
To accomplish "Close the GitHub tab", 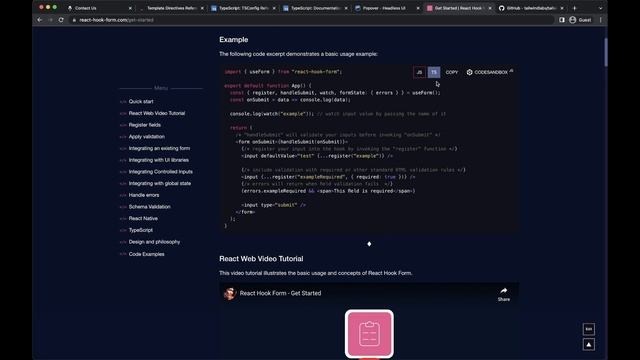I will pyautogui.click(x=562, y=8).
